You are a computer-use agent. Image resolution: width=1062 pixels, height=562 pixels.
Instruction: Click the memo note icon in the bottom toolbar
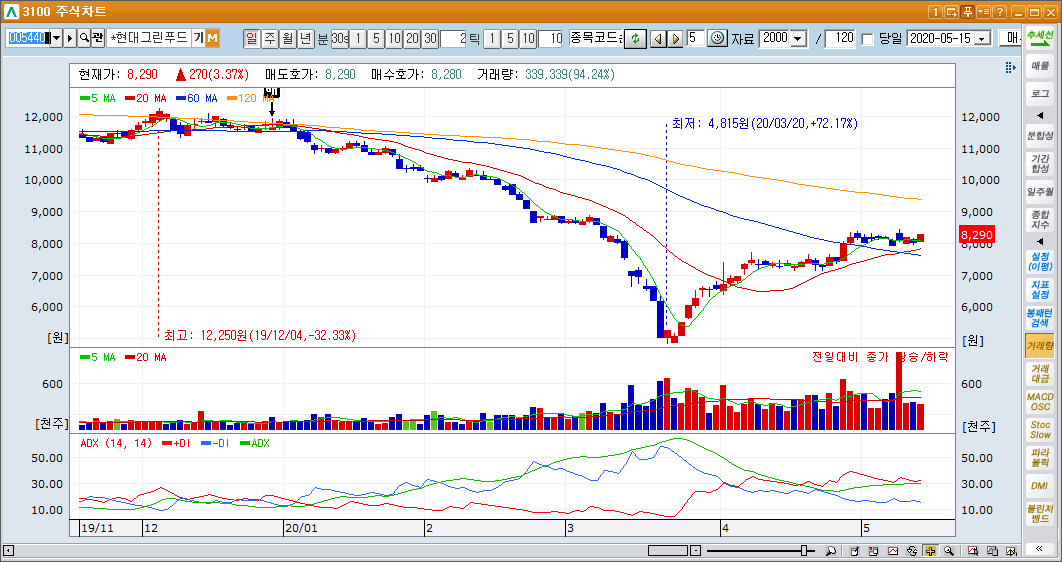click(x=854, y=551)
